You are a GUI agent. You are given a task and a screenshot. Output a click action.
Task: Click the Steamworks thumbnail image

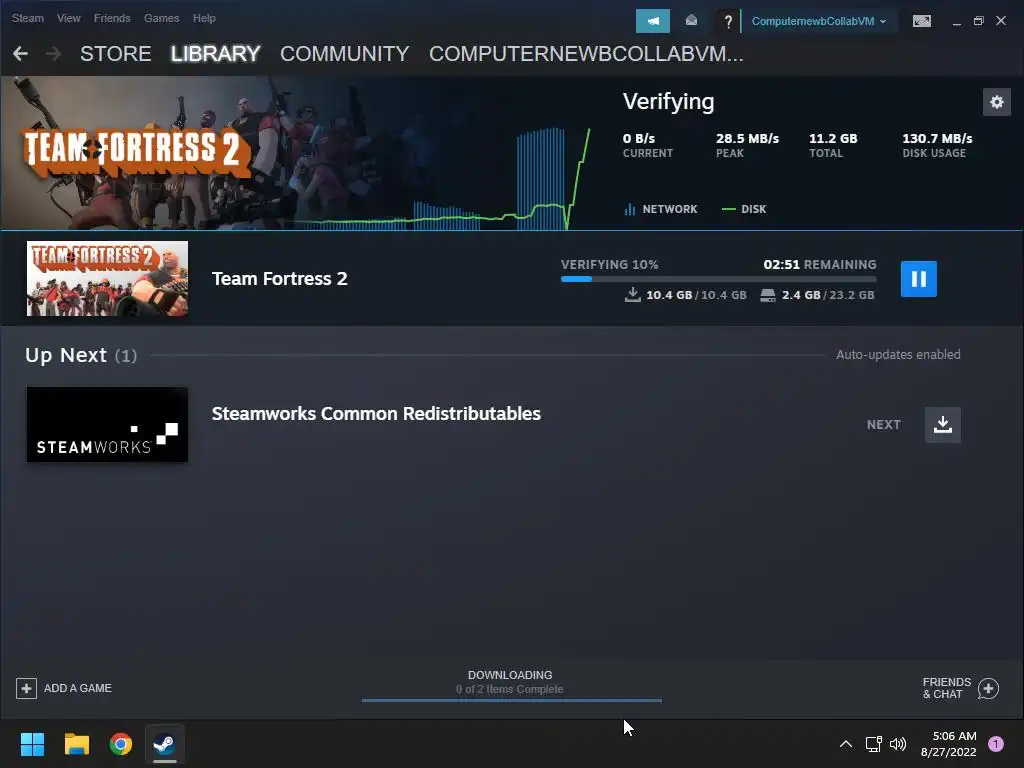[x=107, y=424]
